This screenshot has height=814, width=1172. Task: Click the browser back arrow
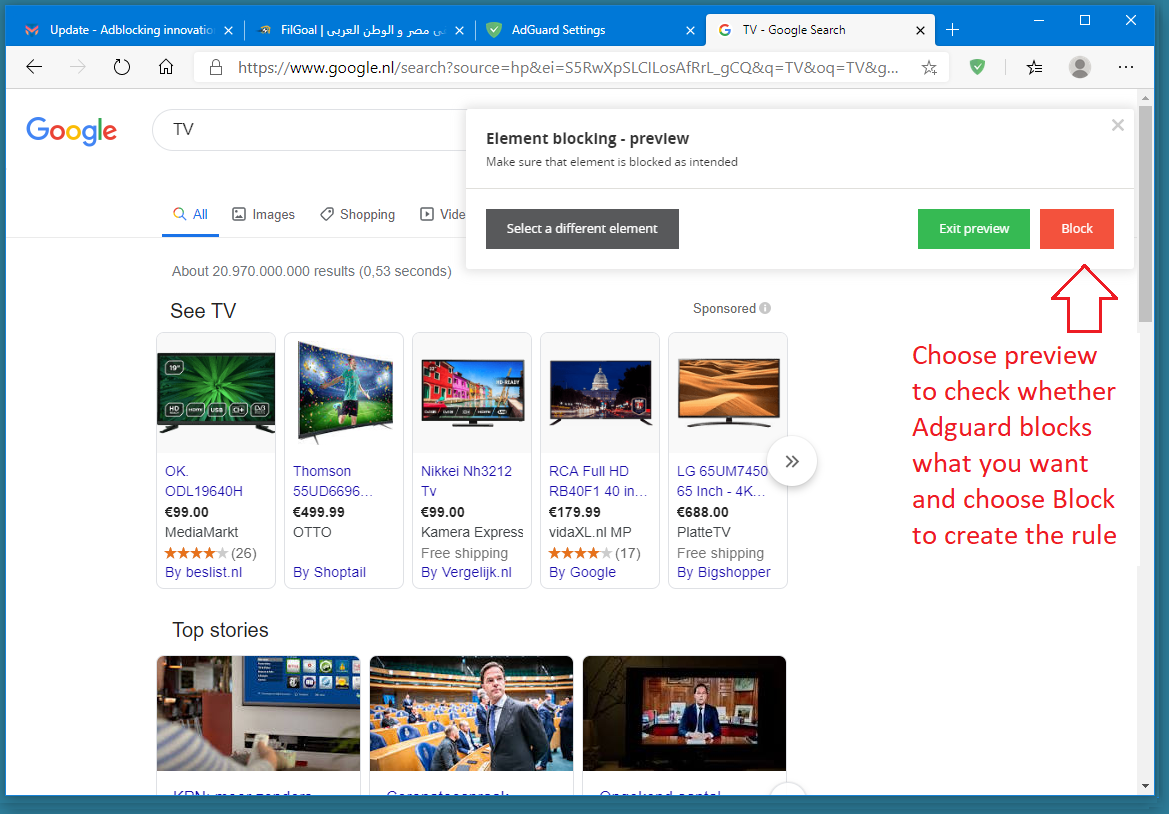pyautogui.click(x=34, y=67)
